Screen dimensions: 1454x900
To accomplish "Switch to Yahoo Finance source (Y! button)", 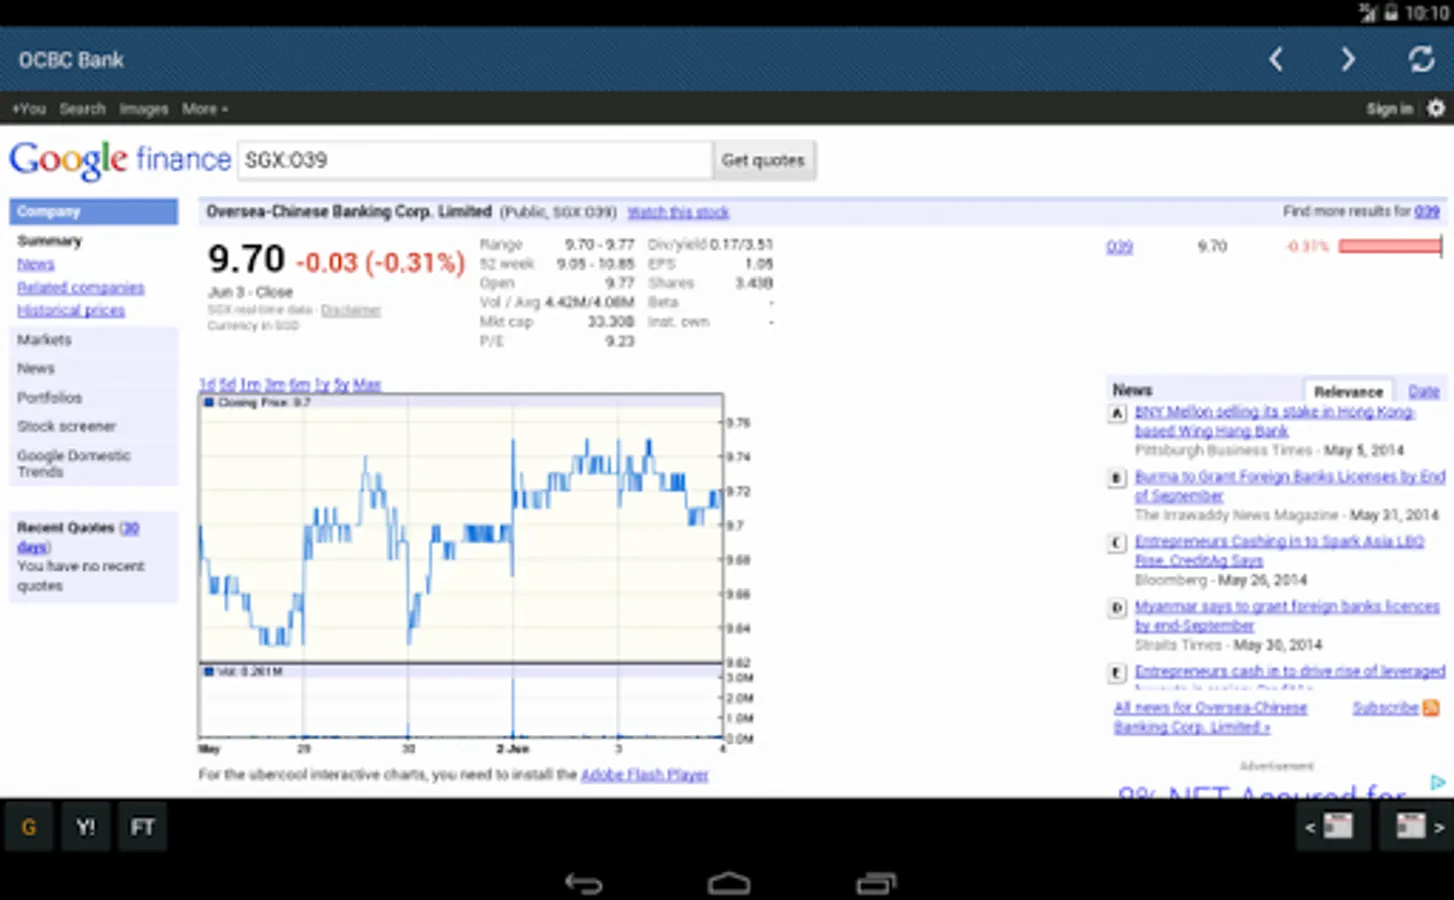I will [86, 827].
